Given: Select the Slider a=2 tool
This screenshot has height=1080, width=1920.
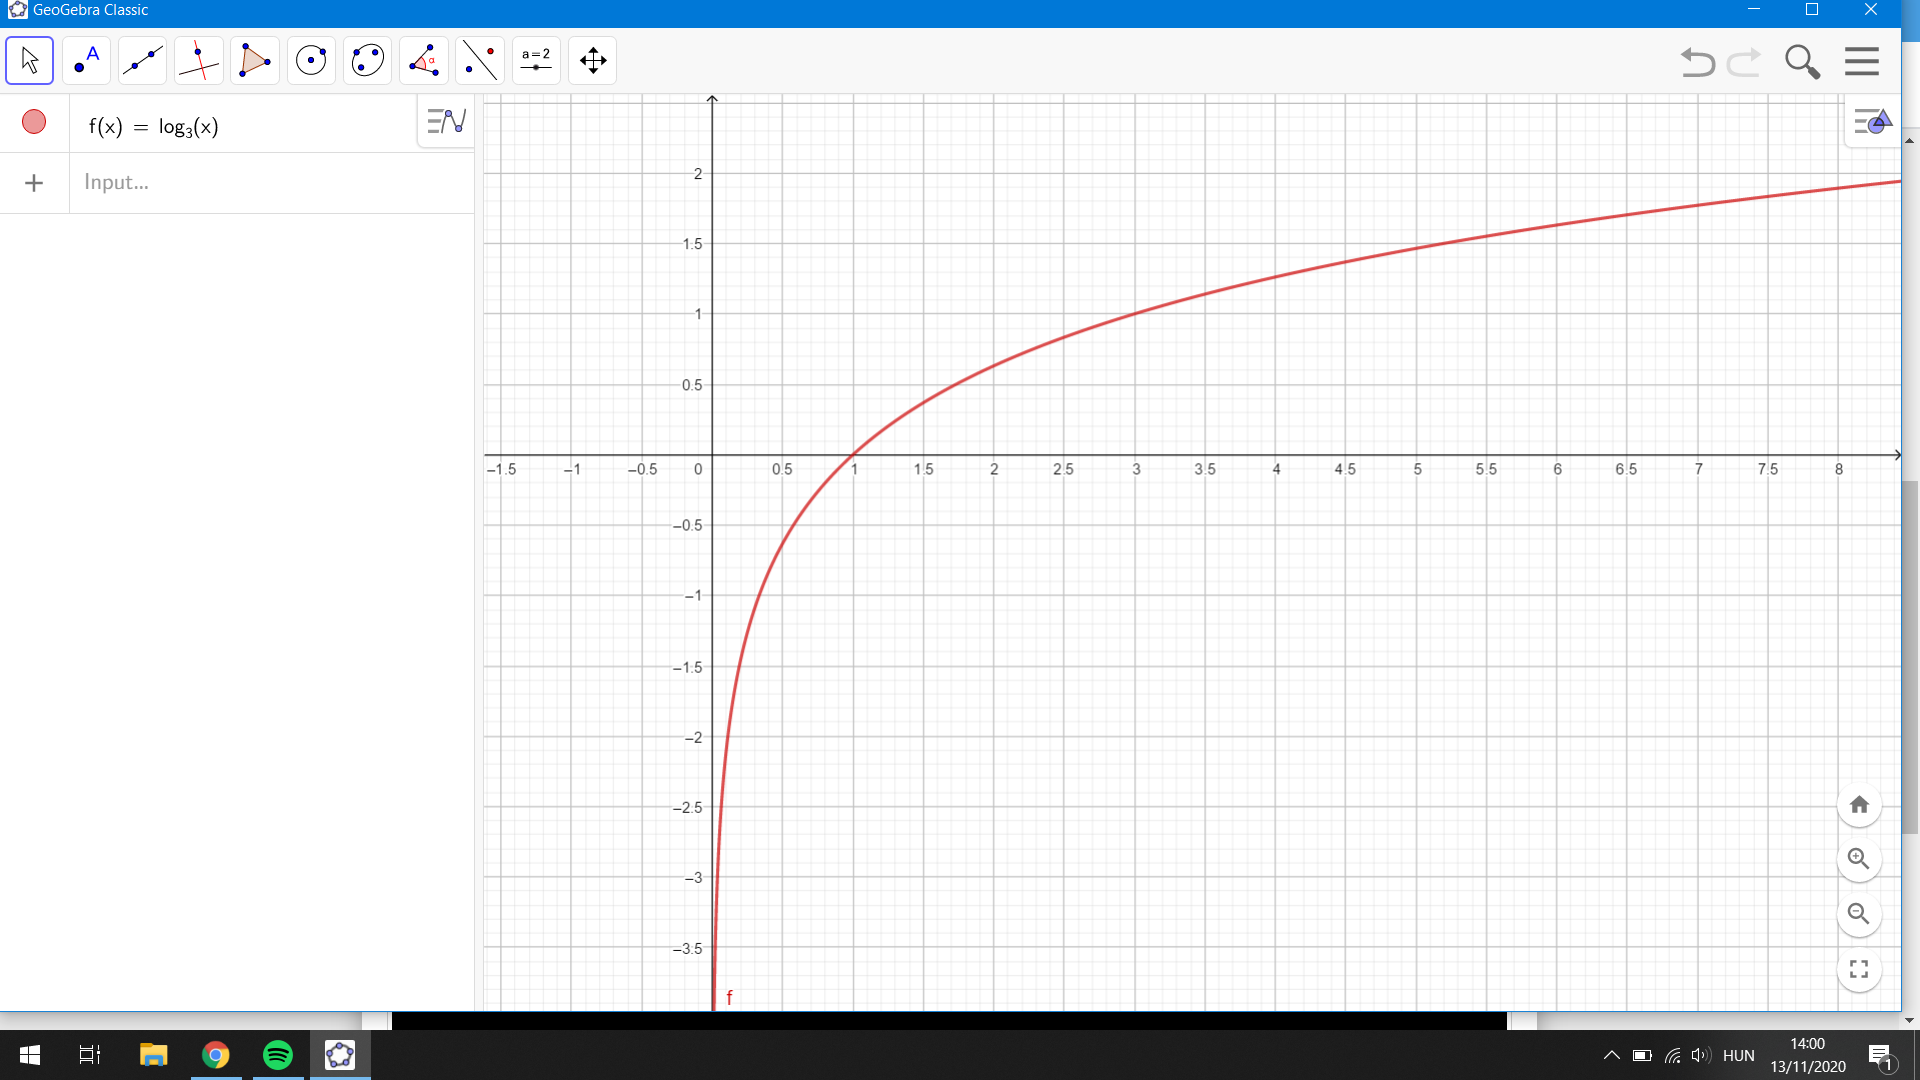Looking at the screenshot, I should click(536, 61).
